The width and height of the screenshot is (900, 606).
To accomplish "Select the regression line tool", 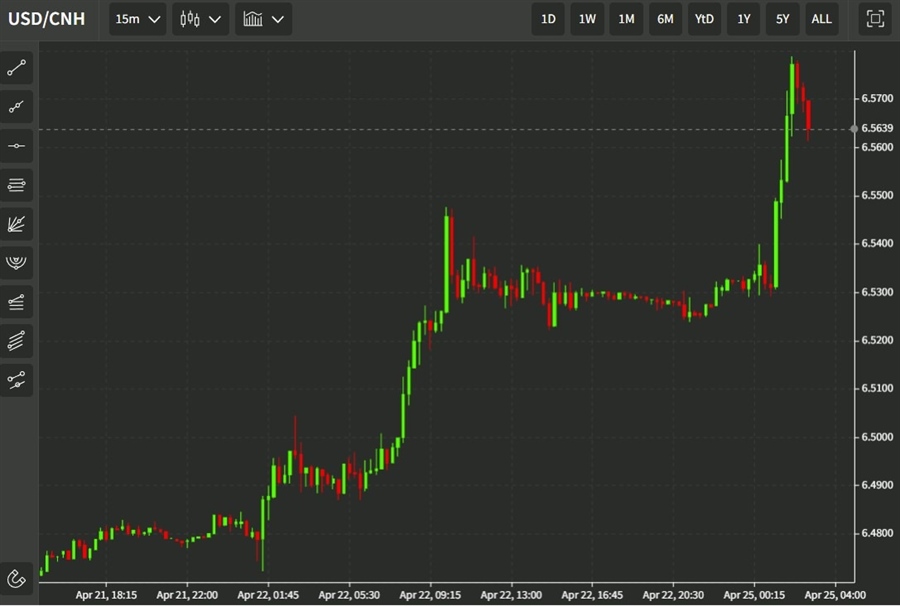I will coord(17,380).
